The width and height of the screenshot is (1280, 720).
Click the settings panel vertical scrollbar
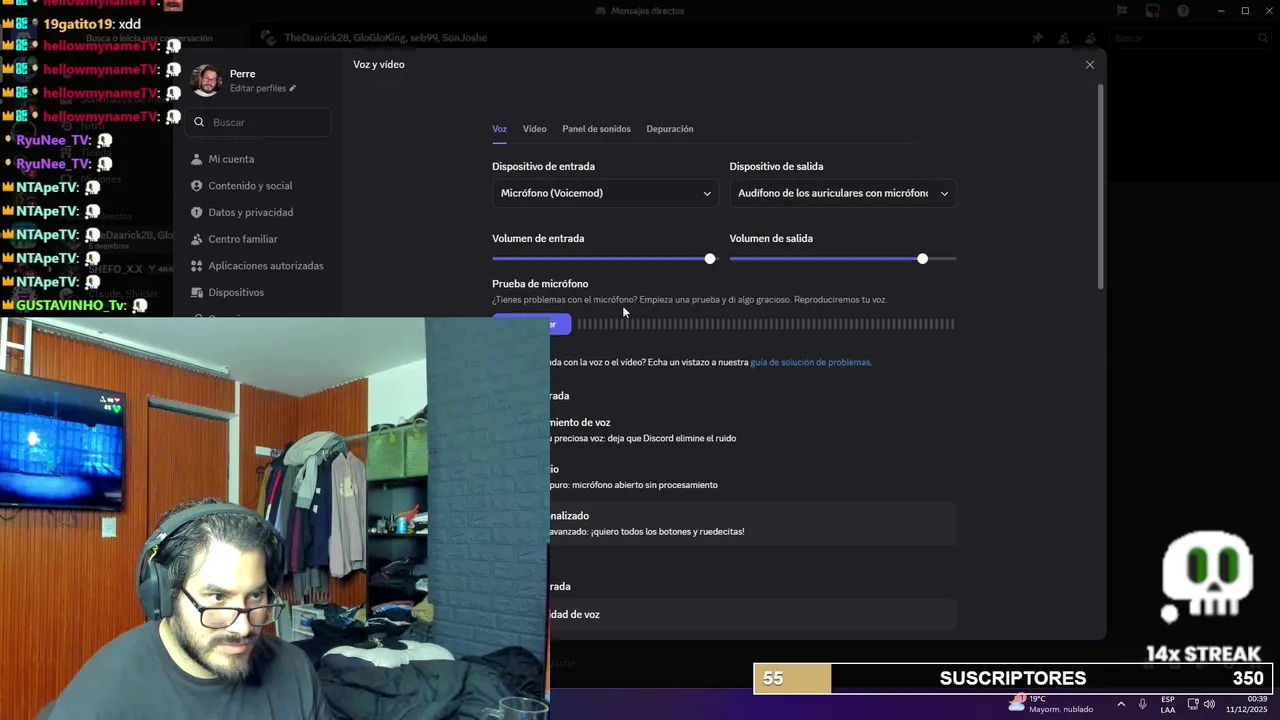1101,187
